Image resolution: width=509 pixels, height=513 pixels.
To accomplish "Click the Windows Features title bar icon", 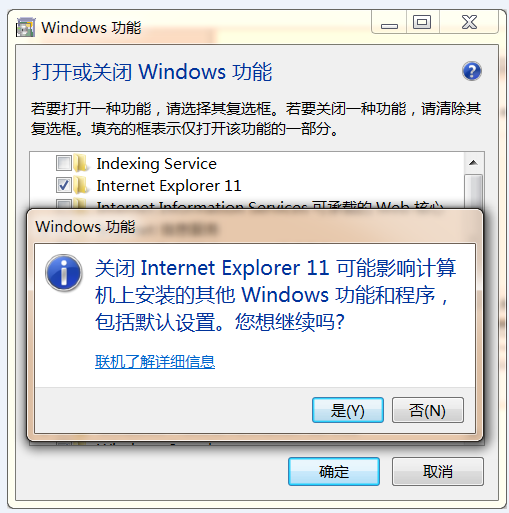I will coord(25,27).
